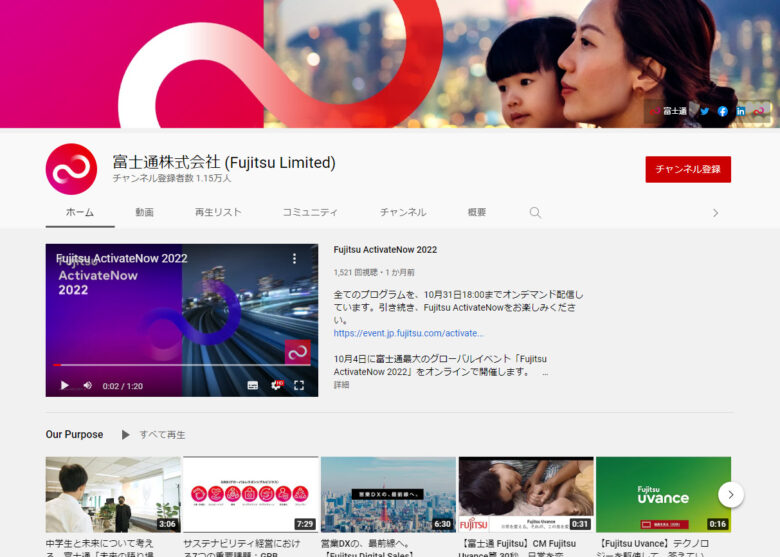Open the video player settings gear

276,385
